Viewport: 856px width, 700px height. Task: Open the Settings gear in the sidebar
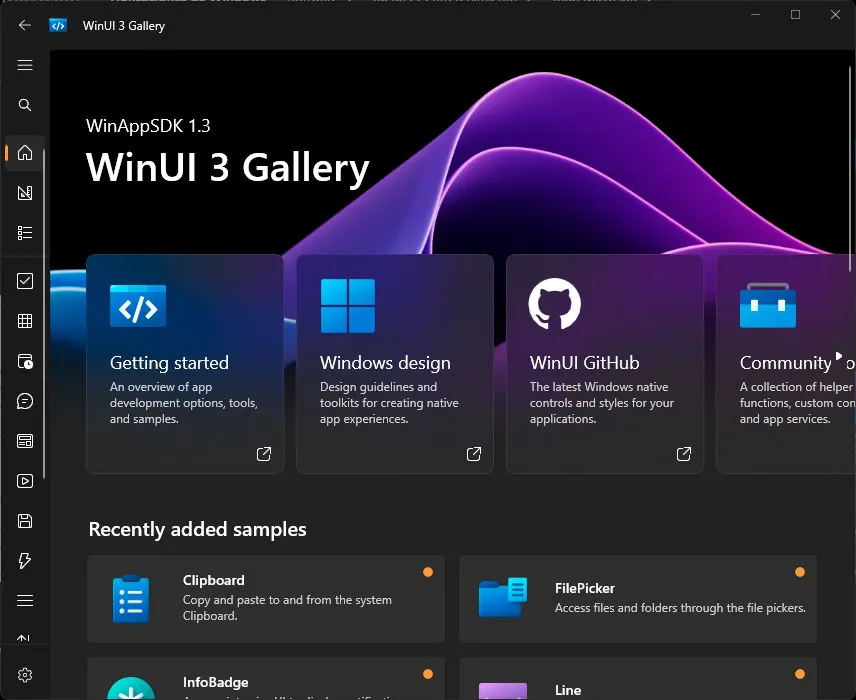coord(25,675)
